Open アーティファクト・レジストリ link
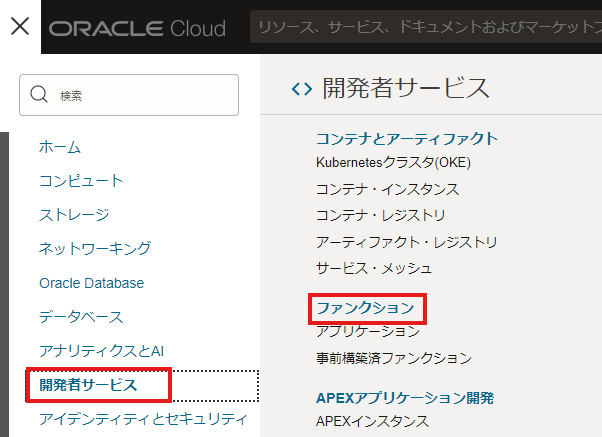The image size is (602, 437). click(x=407, y=242)
